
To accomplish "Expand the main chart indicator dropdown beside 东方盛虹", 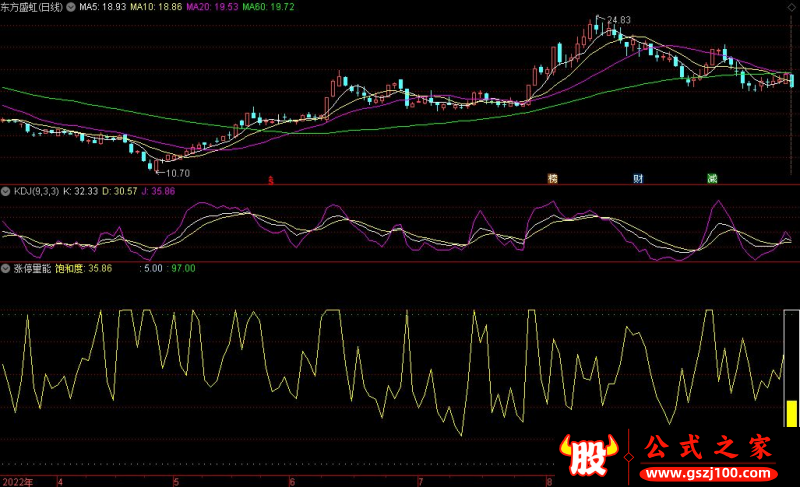I will click(x=71, y=6).
